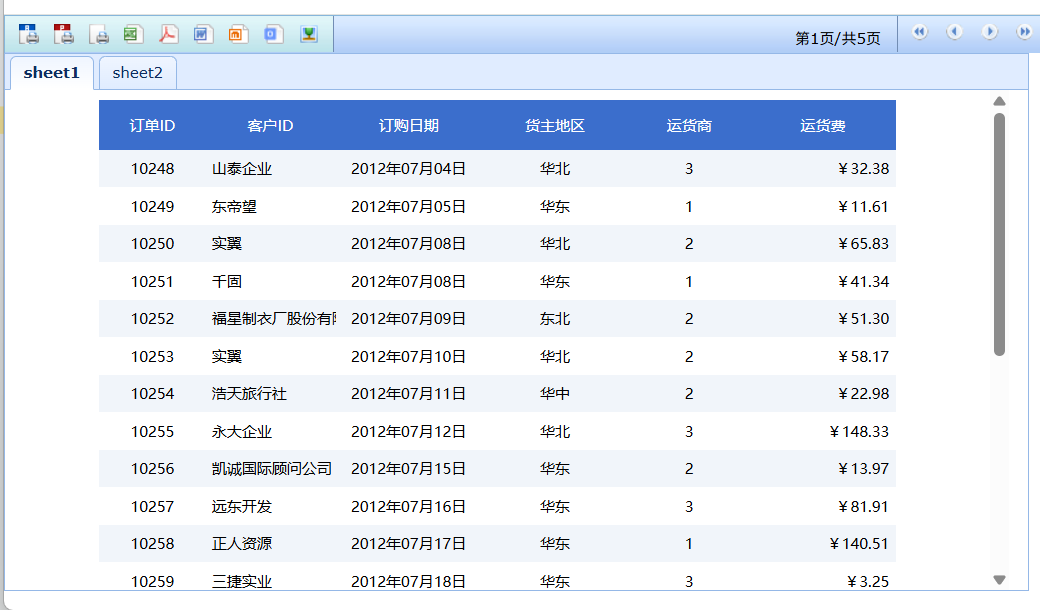Click the printer icon with blue page
The height and width of the screenshot is (610, 1040).
29,34
